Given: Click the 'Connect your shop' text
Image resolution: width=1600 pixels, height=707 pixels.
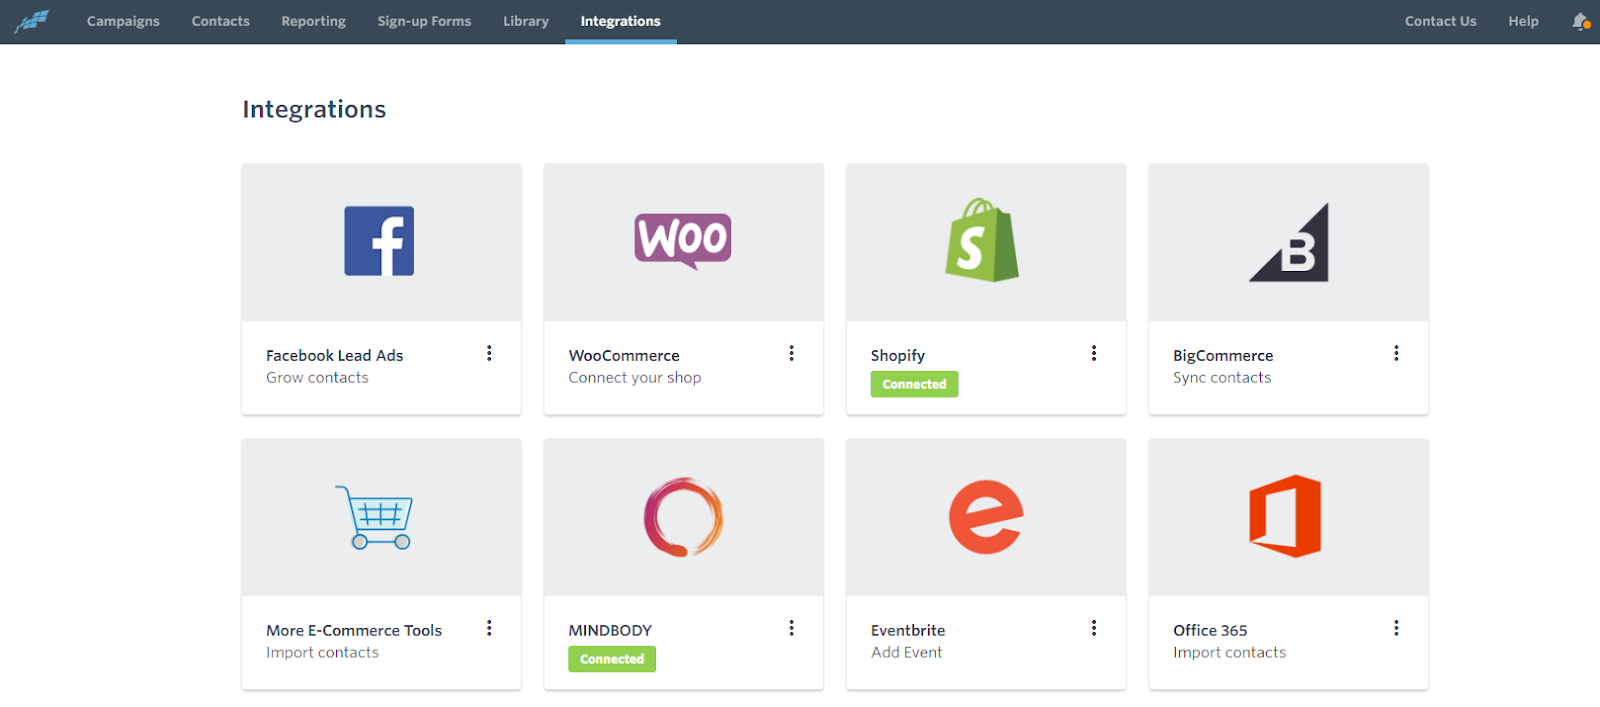Looking at the screenshot, I should [x=635, y=377].
